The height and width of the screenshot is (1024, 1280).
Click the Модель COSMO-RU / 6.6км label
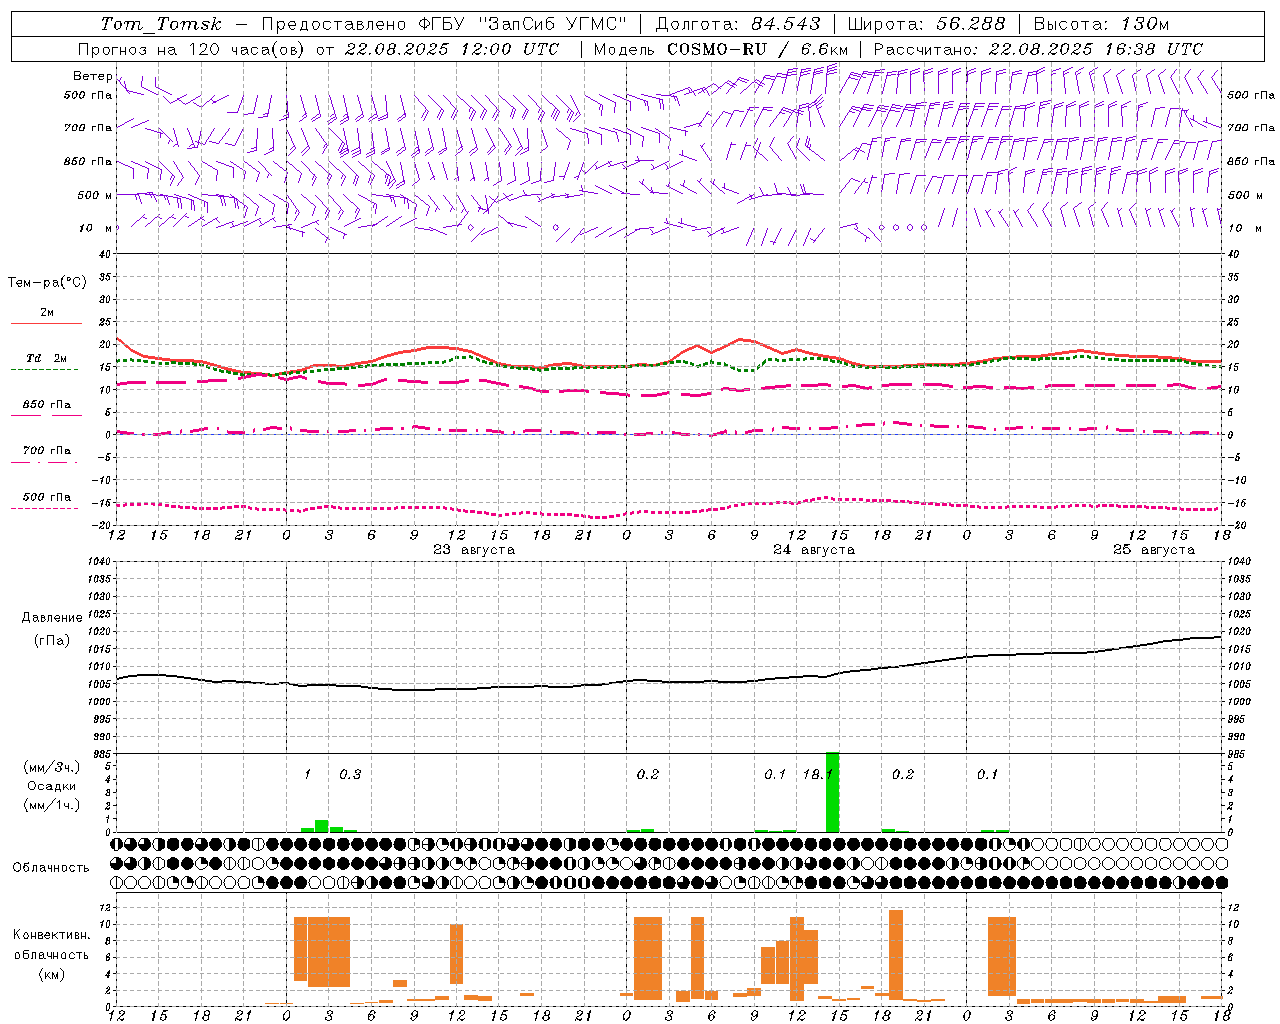tap(721, 49)
